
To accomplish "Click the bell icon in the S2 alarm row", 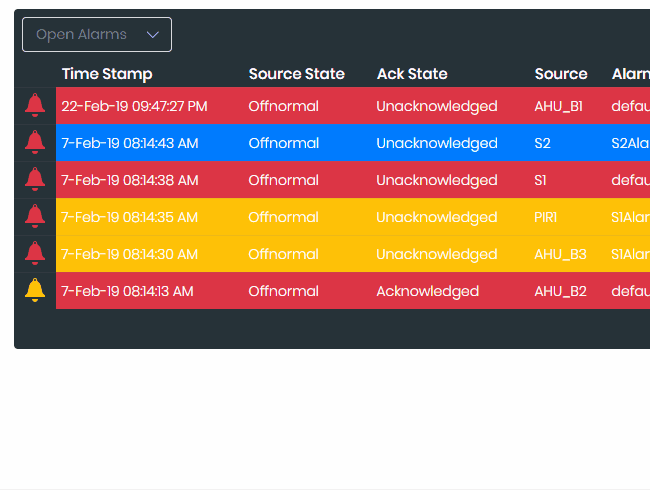I will tap(35, 142).
